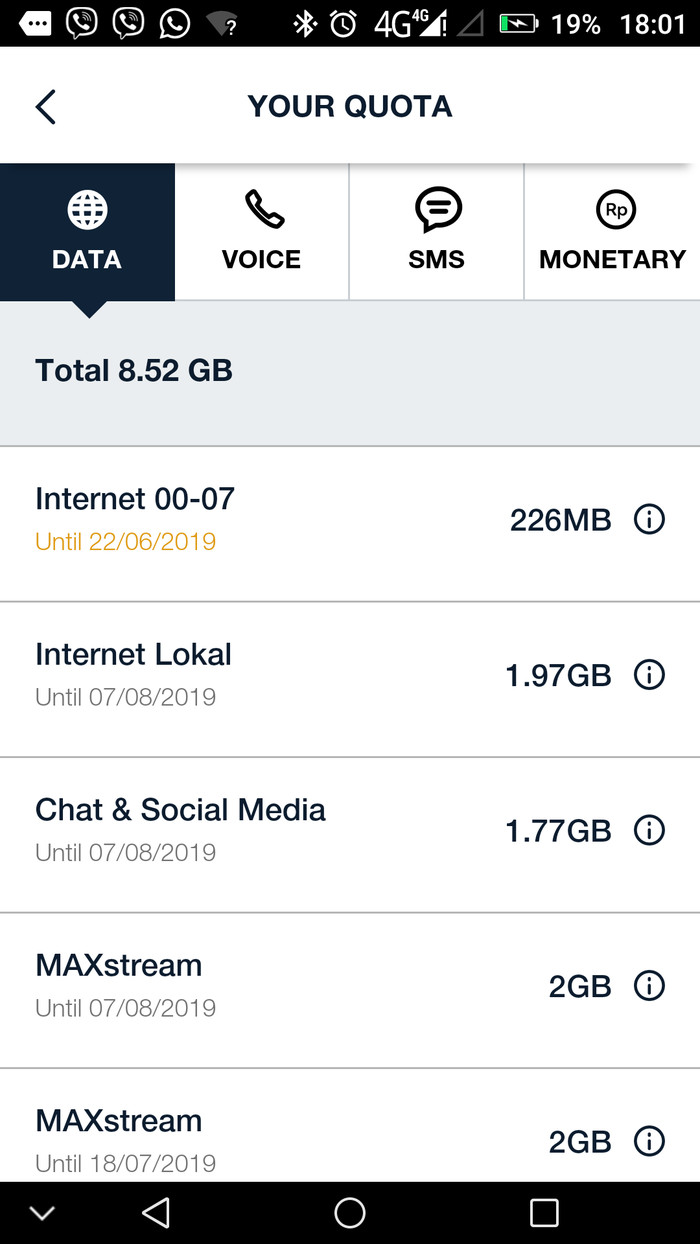Tap the Android back triangle button
Viewport: 700px width, 1244px height.
(x=156, y=1213)
